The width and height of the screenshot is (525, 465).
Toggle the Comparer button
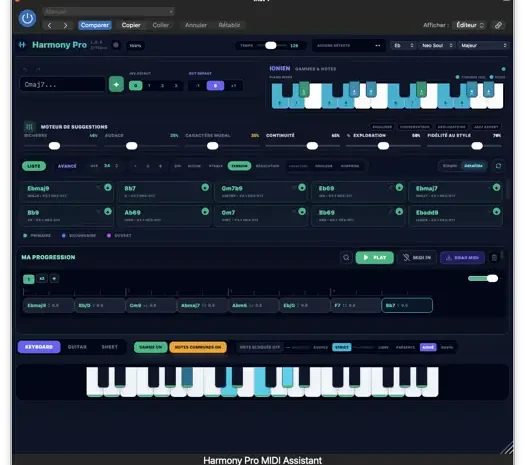95,25
